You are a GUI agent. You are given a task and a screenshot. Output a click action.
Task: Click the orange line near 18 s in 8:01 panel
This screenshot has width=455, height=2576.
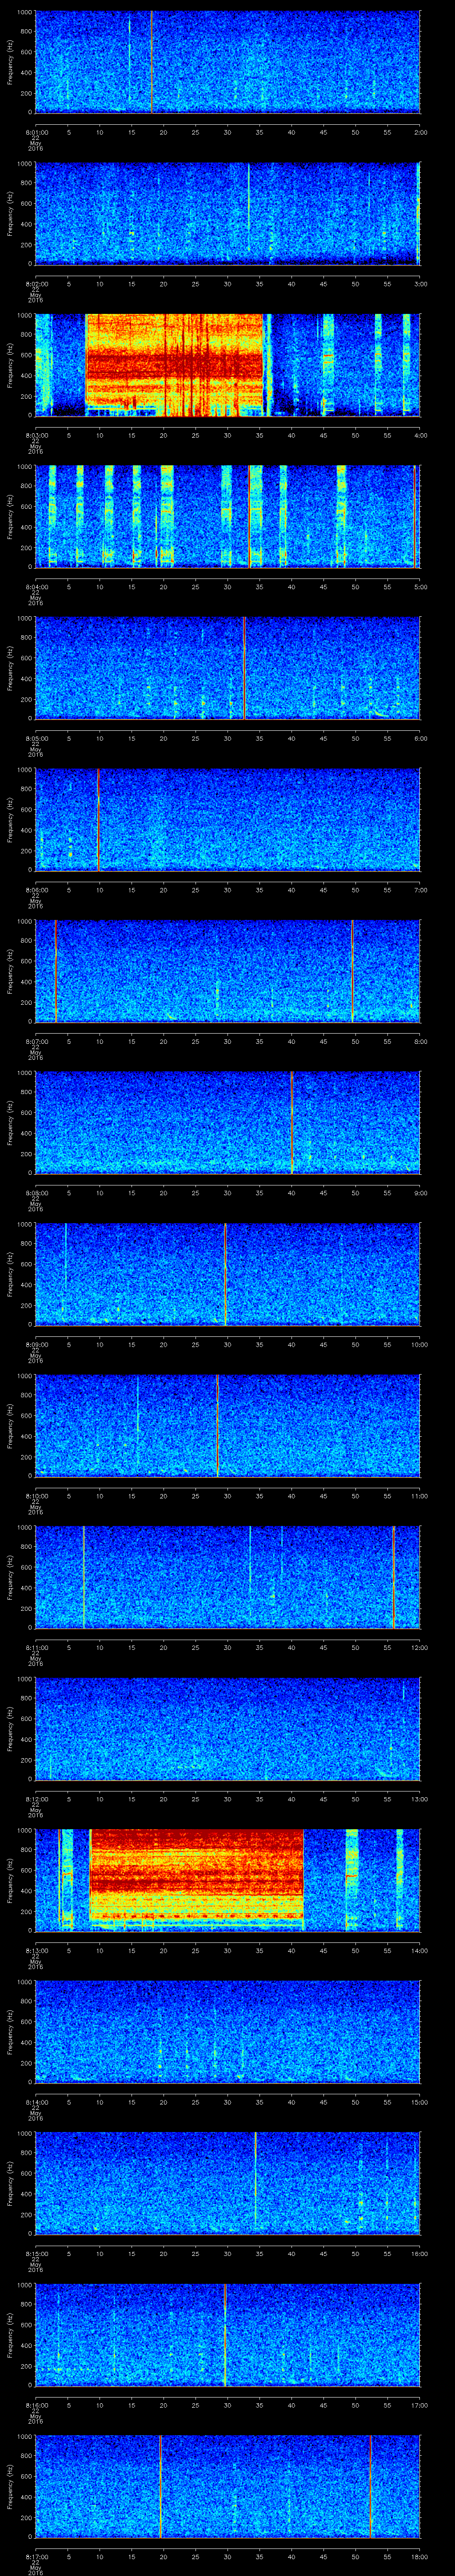[152, 62]
